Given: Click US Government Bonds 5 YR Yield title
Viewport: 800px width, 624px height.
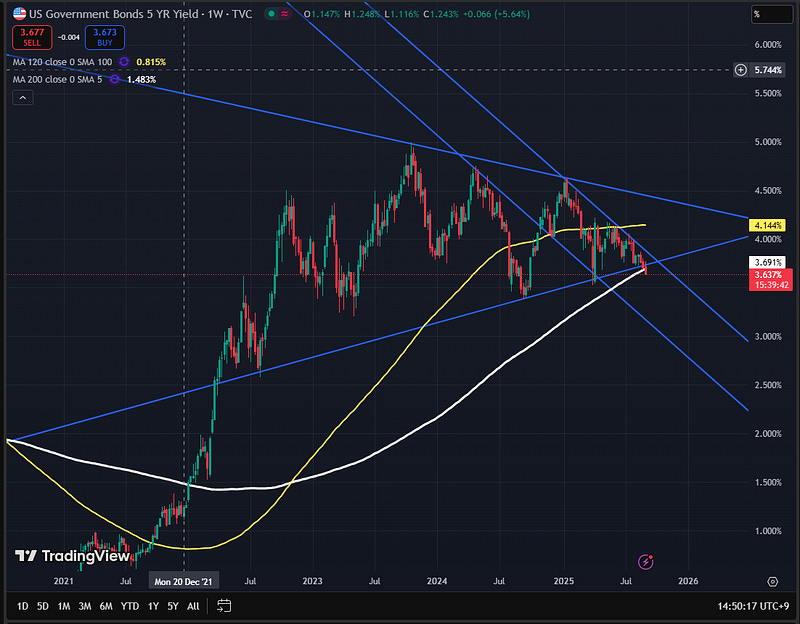Looking at the screenshot, I should pos(113,14).
